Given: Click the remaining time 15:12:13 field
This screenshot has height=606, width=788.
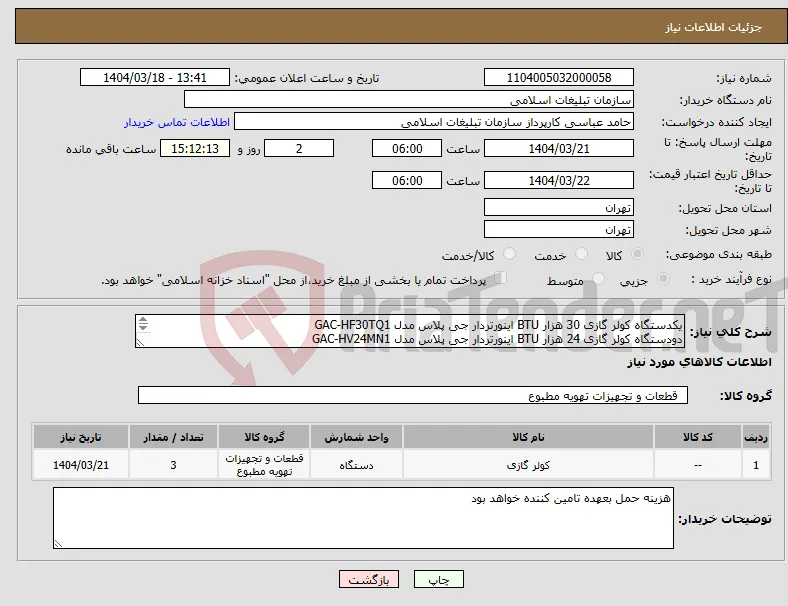Looking at the screenshot, I should tap(195, 149).
